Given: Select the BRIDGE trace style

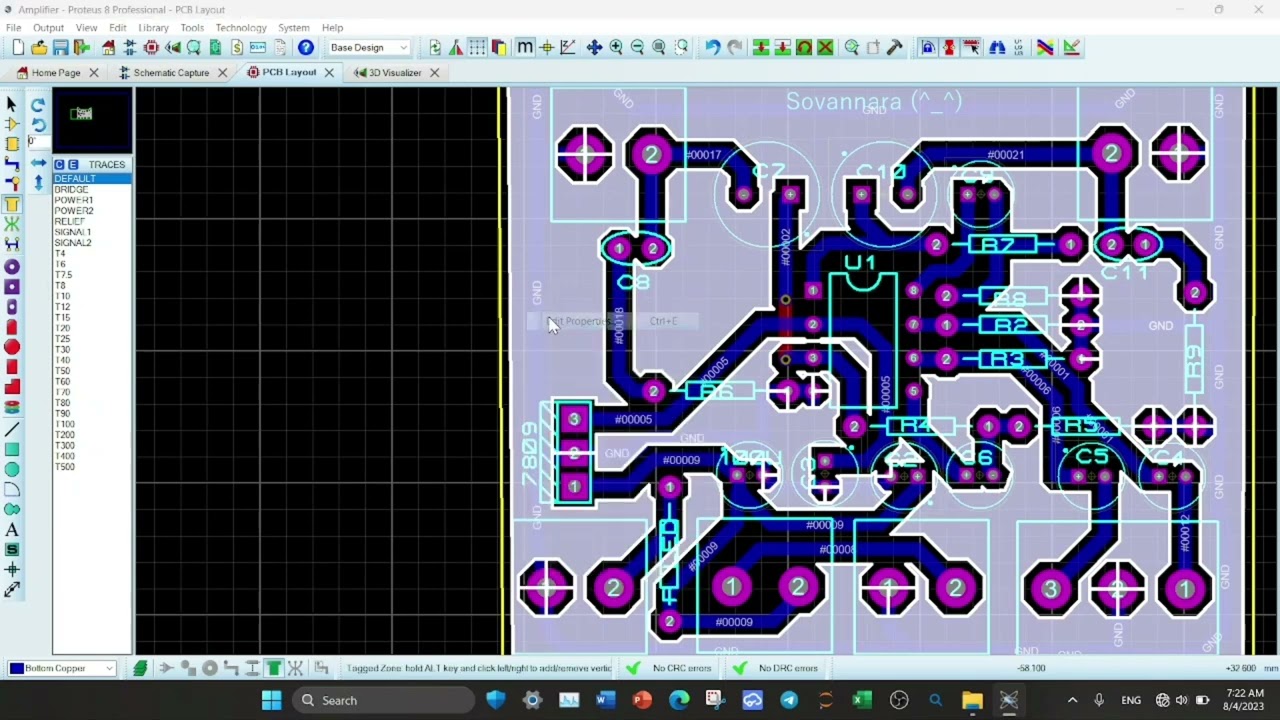Looking at the screenshot, I should coord(71,190).
